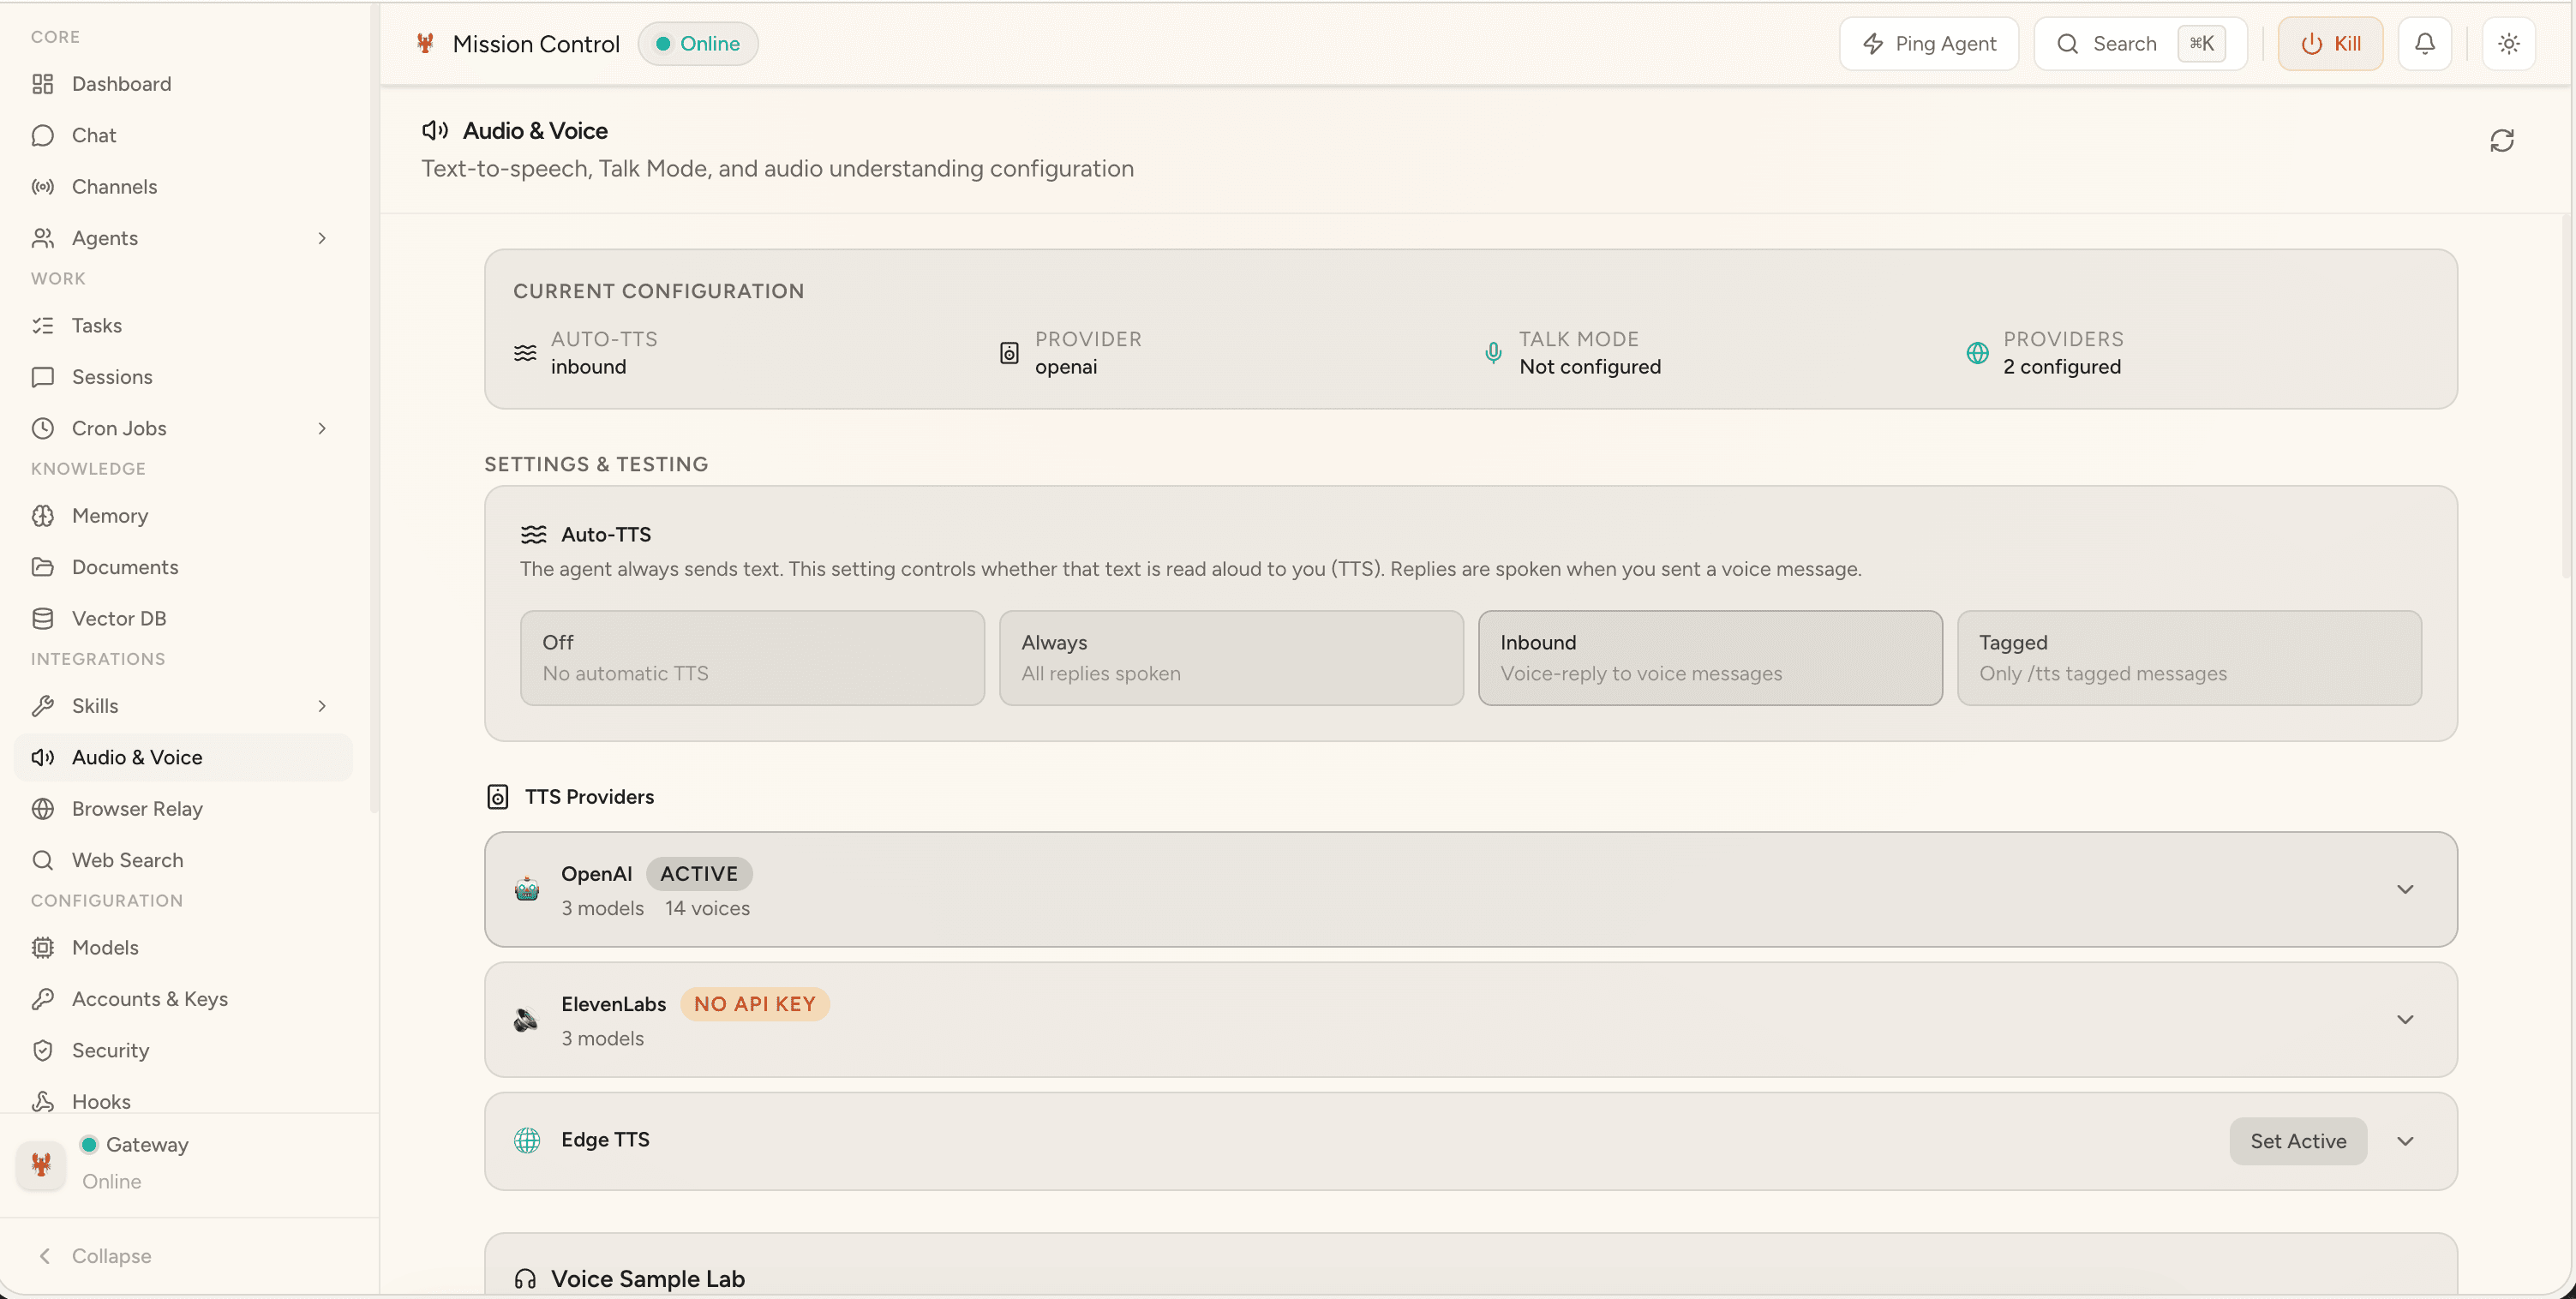Image resolution: width=2576 pixels, height=1299 pixels.
Task: Select Chat in the sidebar
Action: pos(93,134)
